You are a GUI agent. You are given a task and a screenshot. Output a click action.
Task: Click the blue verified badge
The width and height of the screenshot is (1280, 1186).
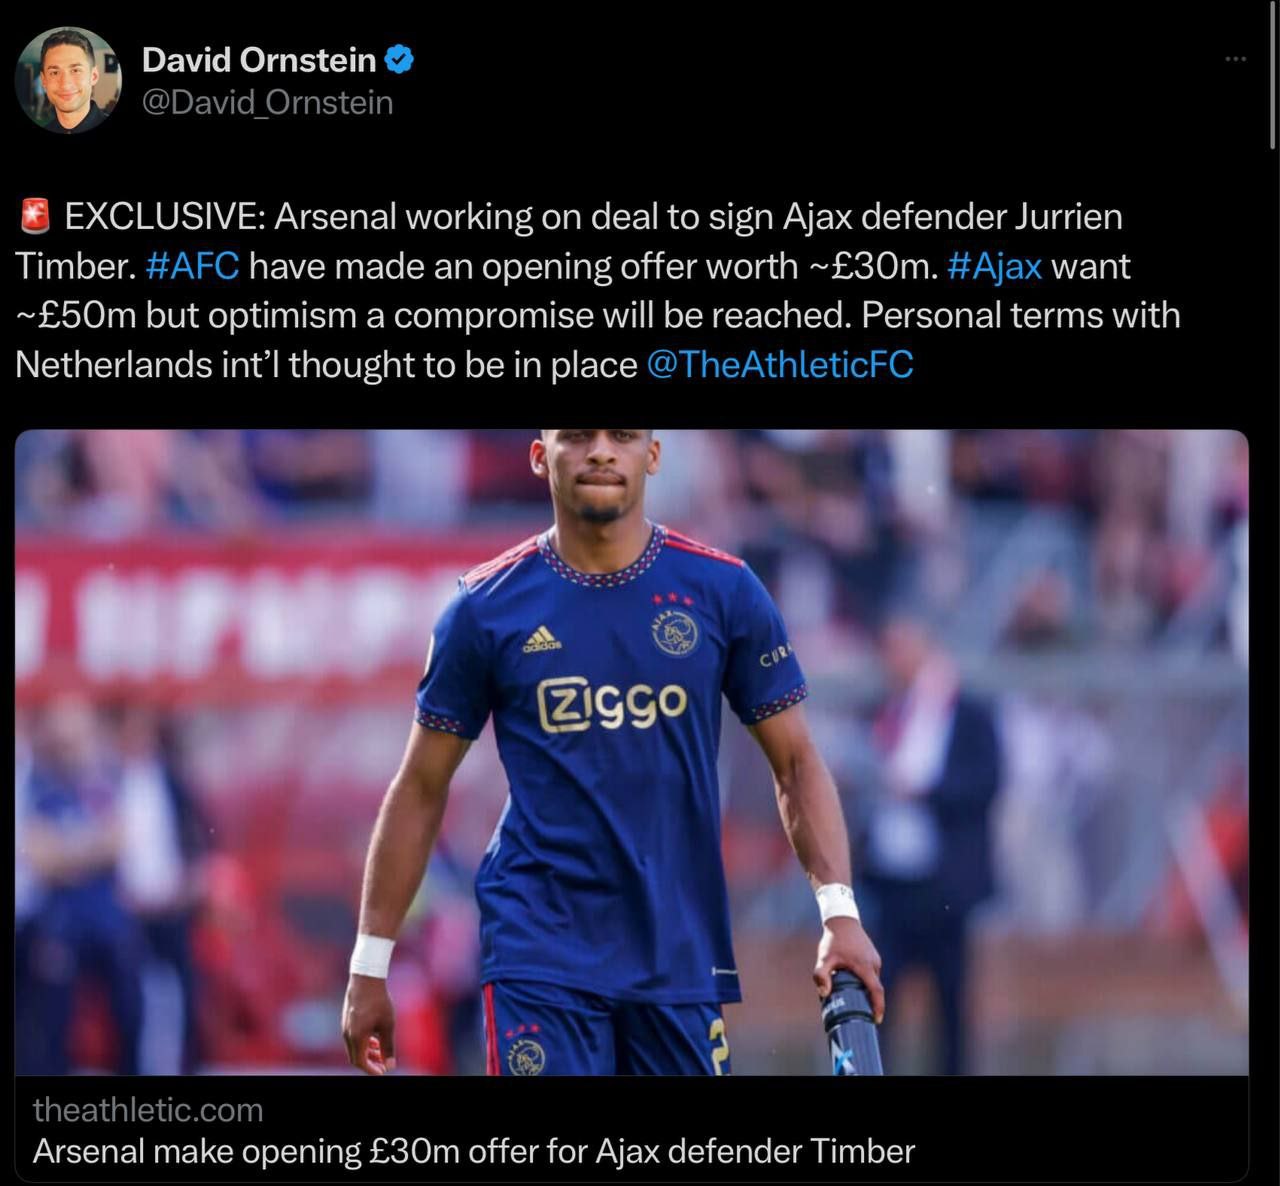tap(400, 60)
